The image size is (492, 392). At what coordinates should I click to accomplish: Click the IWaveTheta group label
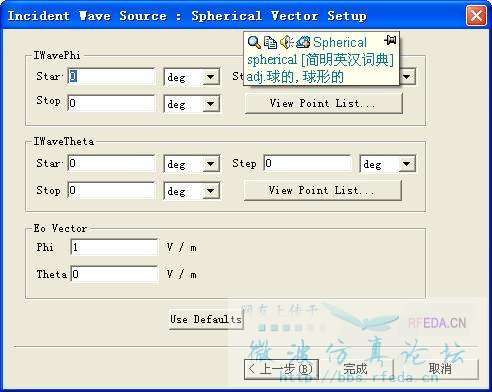[64, 142]
